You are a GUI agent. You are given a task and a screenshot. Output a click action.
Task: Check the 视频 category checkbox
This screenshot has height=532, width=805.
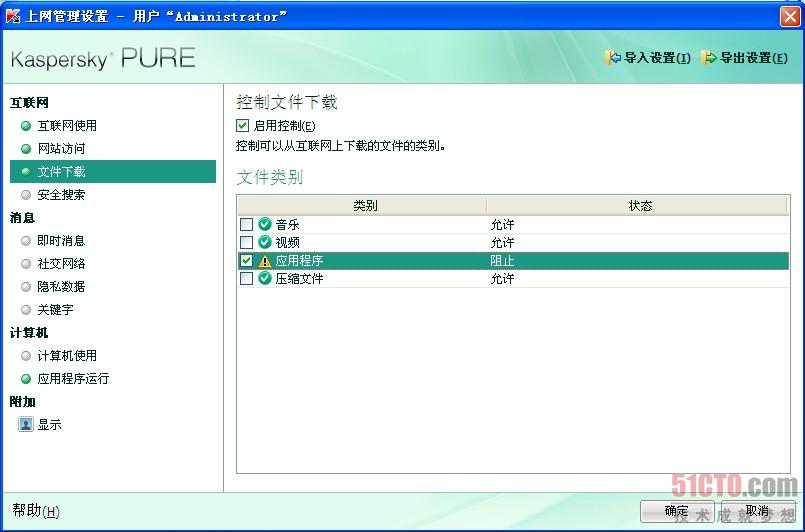pos(246,242)
